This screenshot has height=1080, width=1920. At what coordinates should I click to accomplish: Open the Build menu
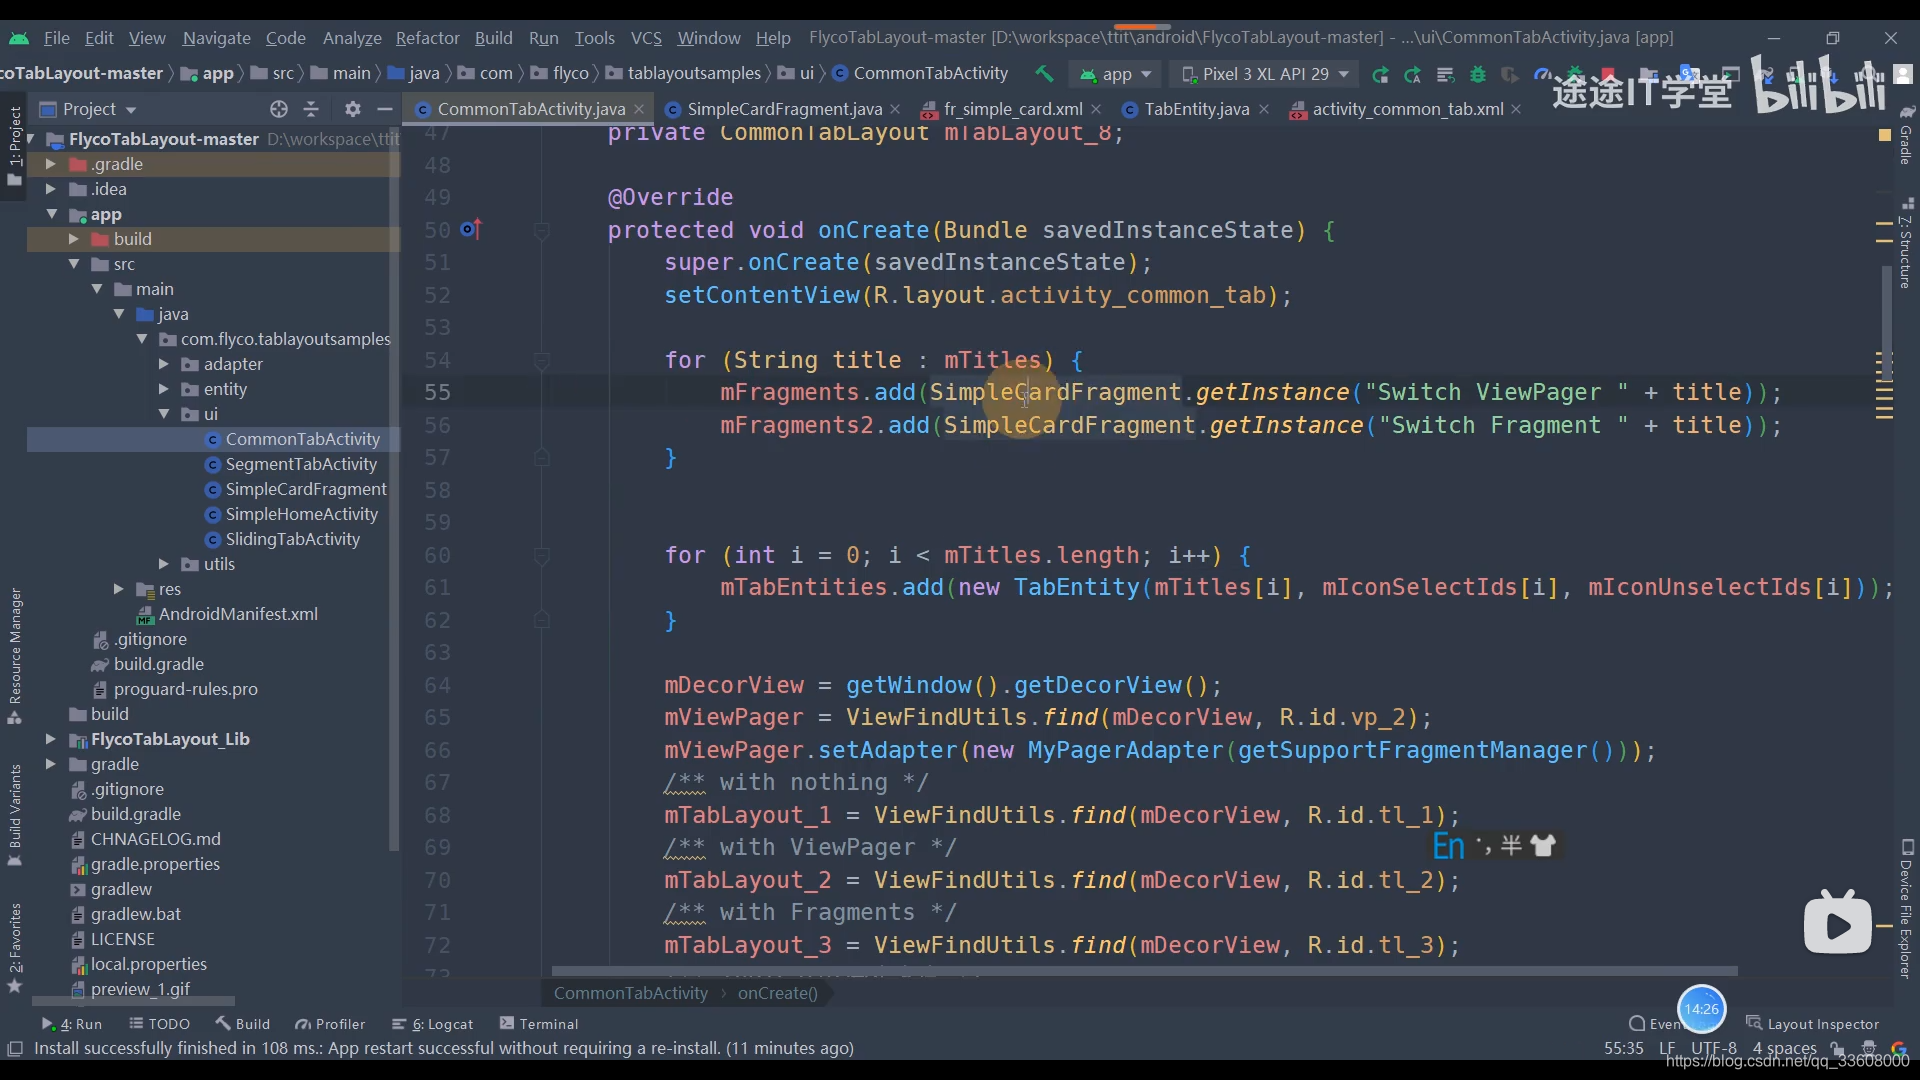(x=492, y=37)
